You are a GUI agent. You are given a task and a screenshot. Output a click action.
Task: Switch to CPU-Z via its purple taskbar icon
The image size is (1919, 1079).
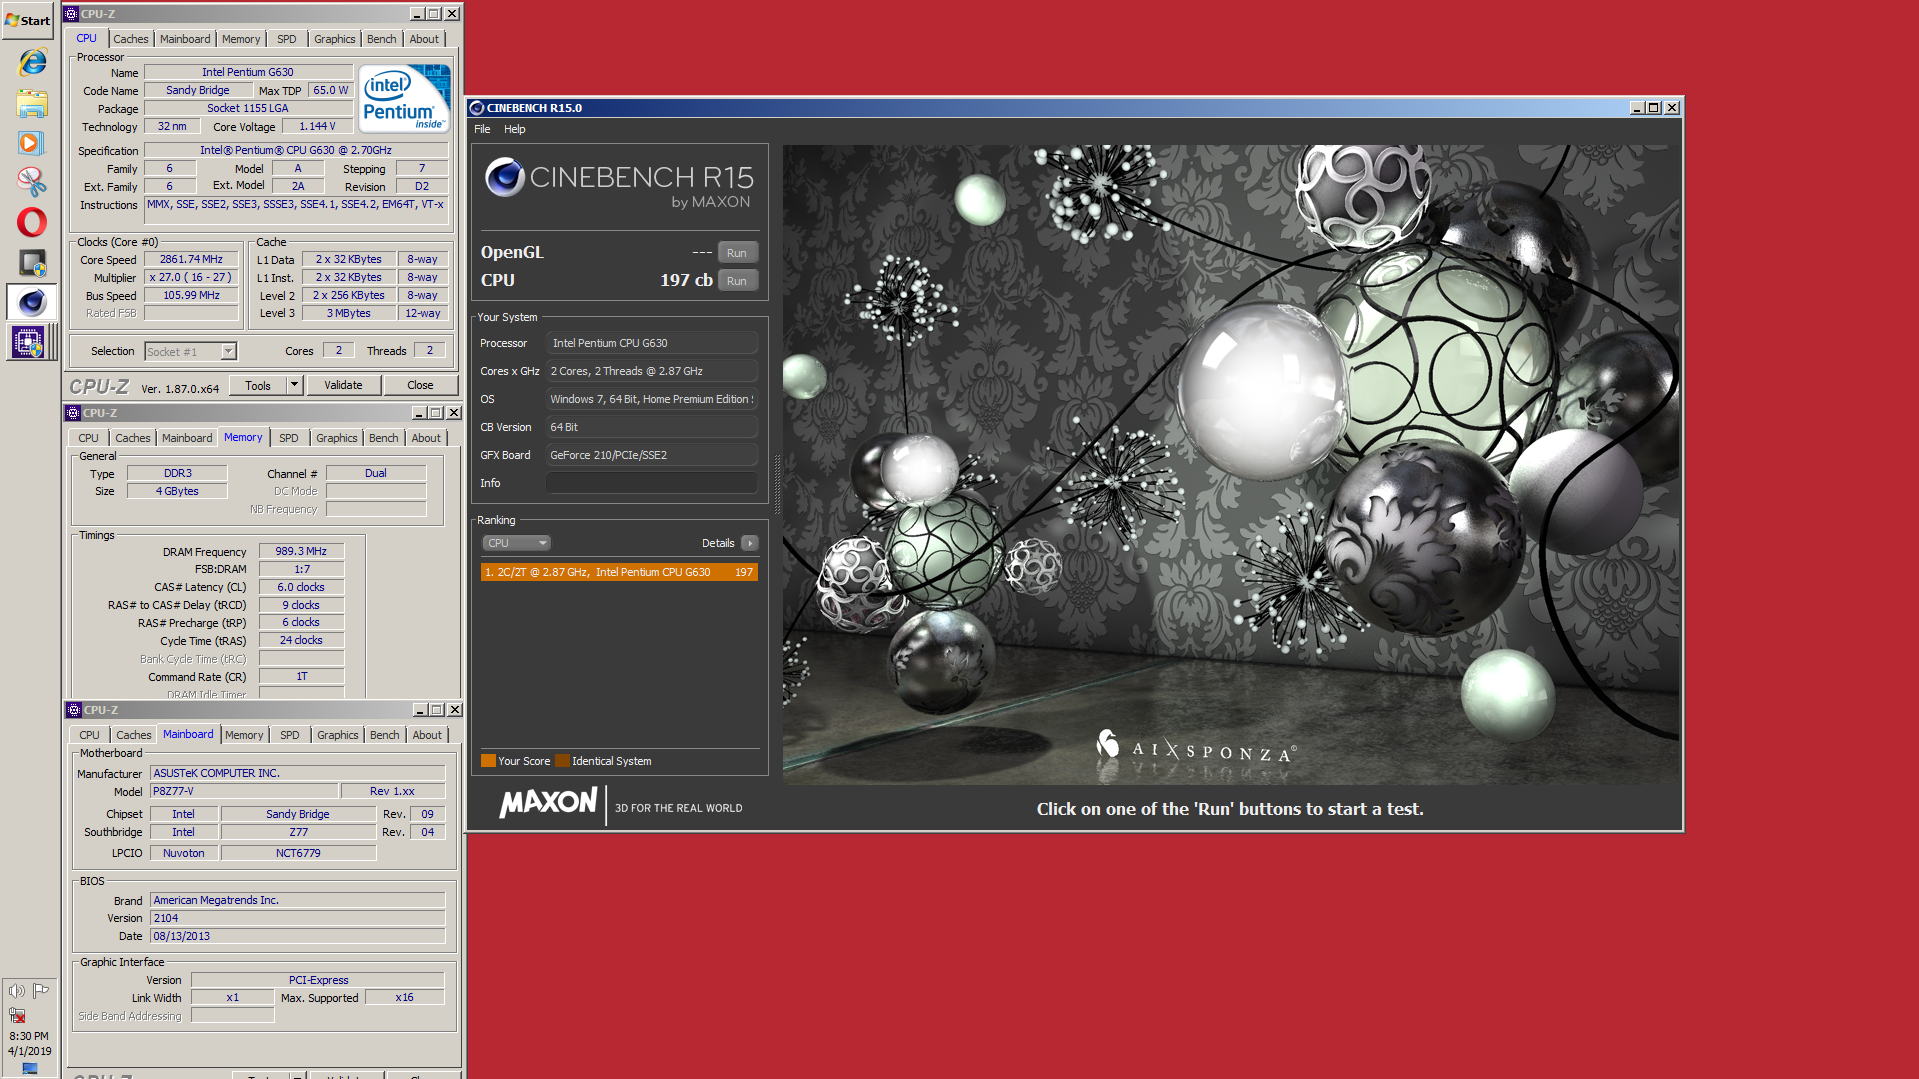[x=28, y=342]
